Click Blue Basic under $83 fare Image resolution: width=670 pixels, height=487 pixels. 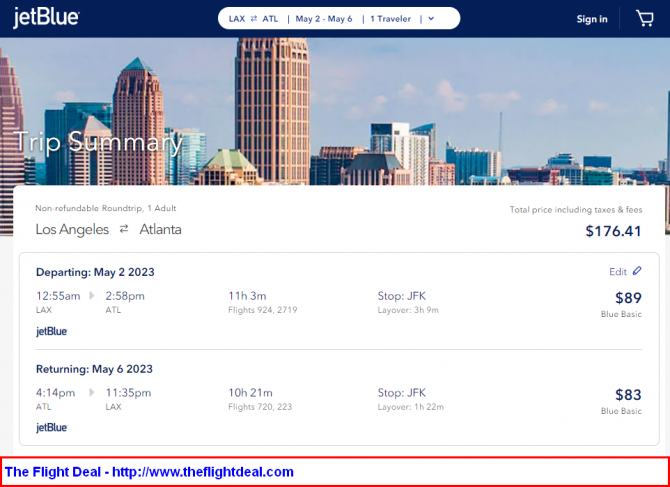pos(621,411)
